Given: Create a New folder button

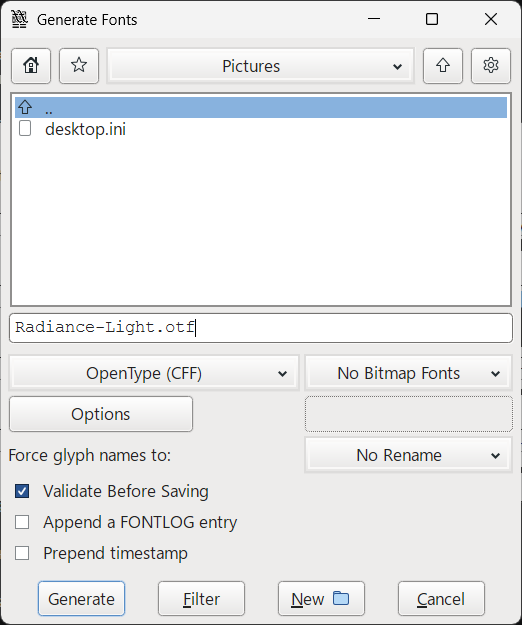Looking at the screenshot, I should click(321, 599).
